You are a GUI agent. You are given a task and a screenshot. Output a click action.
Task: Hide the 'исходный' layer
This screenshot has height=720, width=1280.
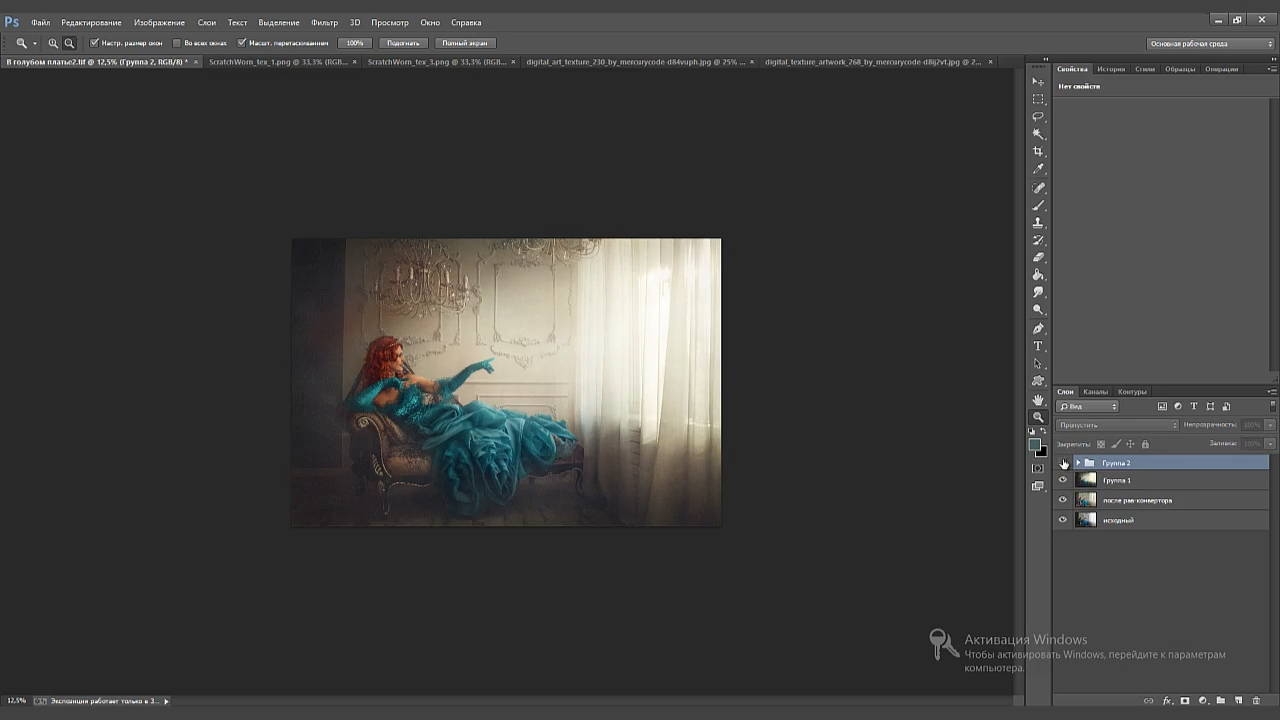1063,520
